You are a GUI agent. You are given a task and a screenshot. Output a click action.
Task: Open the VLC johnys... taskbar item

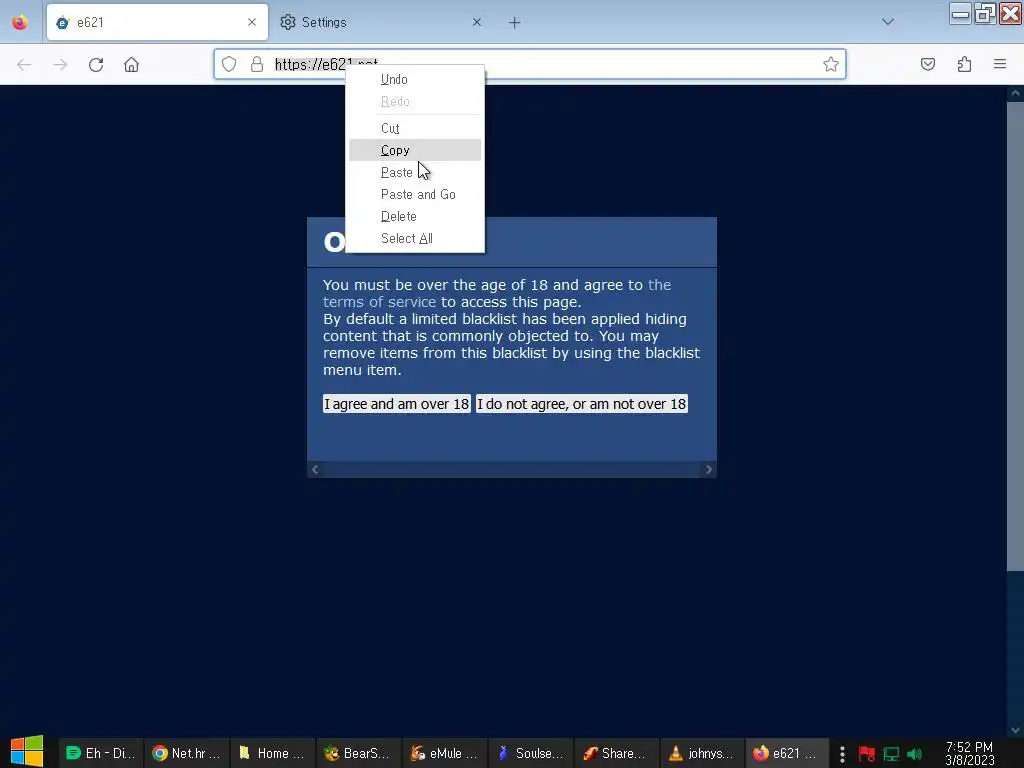tap(701, 753)
